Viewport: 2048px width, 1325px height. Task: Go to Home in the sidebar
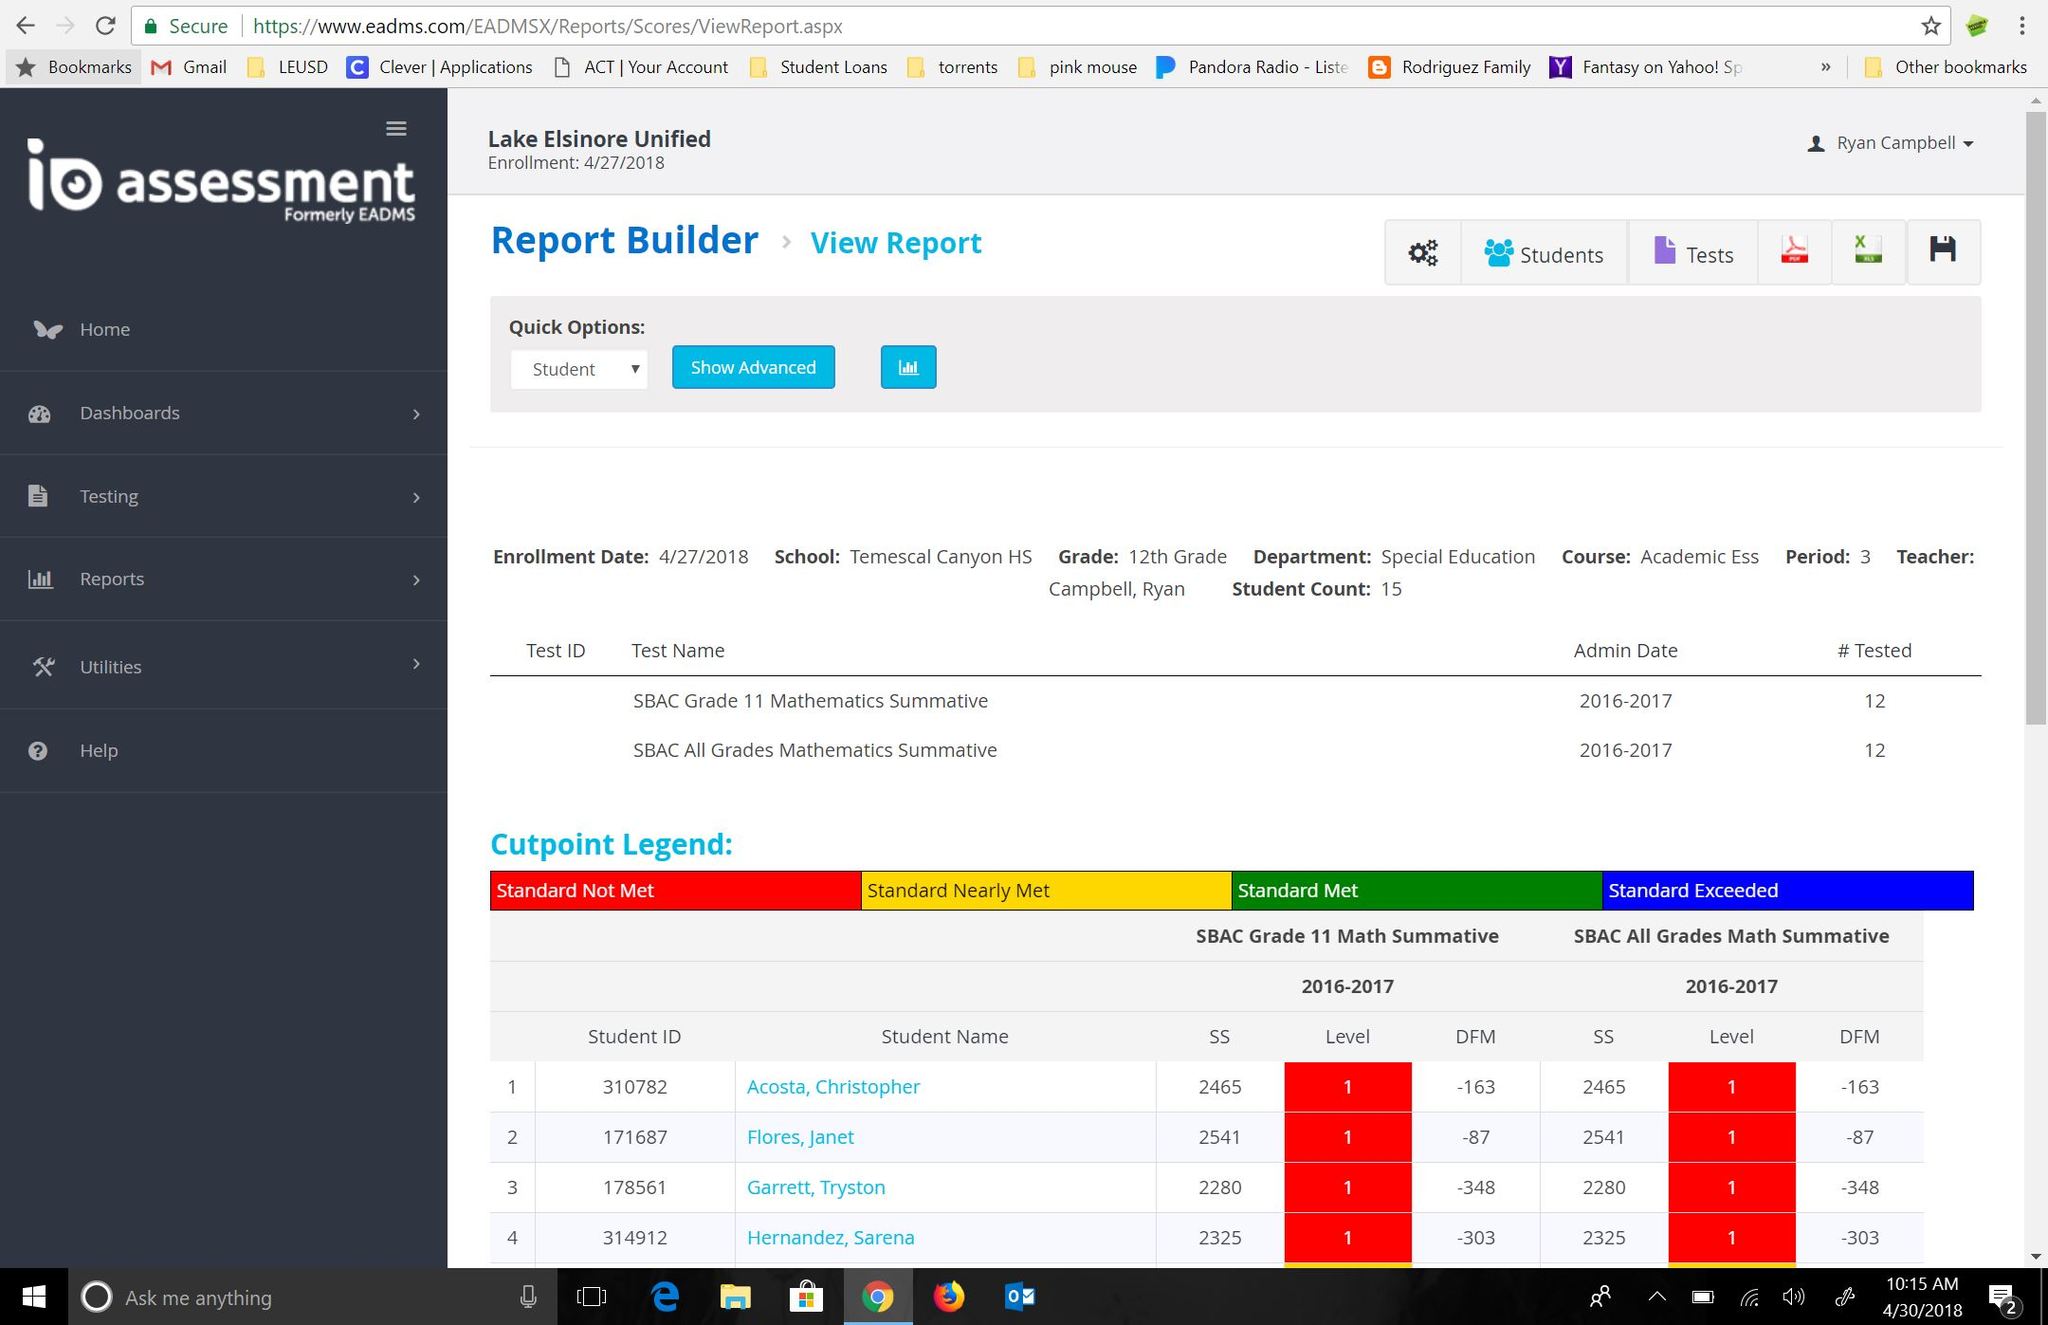[x=104, y=329]
